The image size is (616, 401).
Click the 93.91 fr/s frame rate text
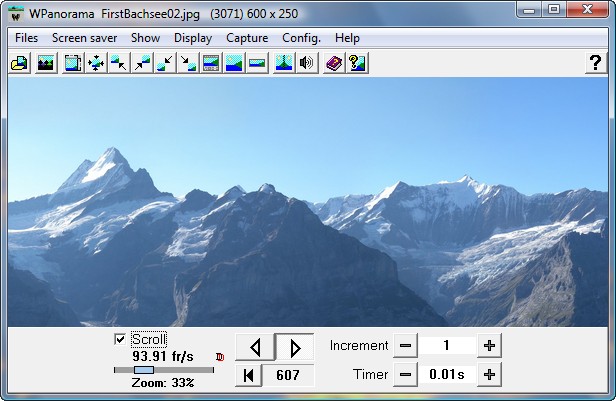point(163,356)
